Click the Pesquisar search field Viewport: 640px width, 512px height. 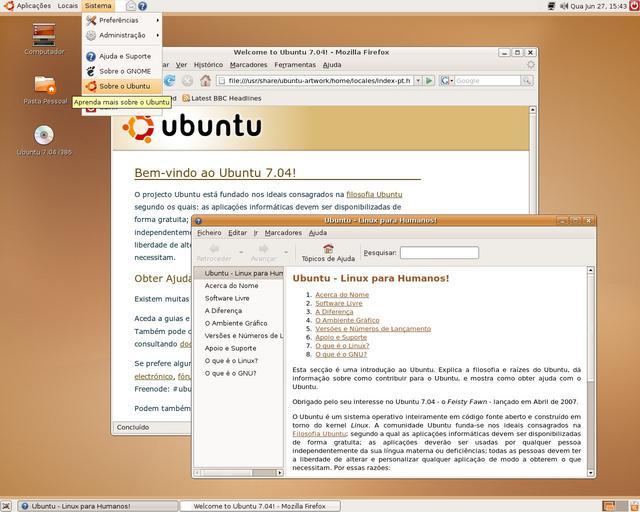tap(439, 253)
